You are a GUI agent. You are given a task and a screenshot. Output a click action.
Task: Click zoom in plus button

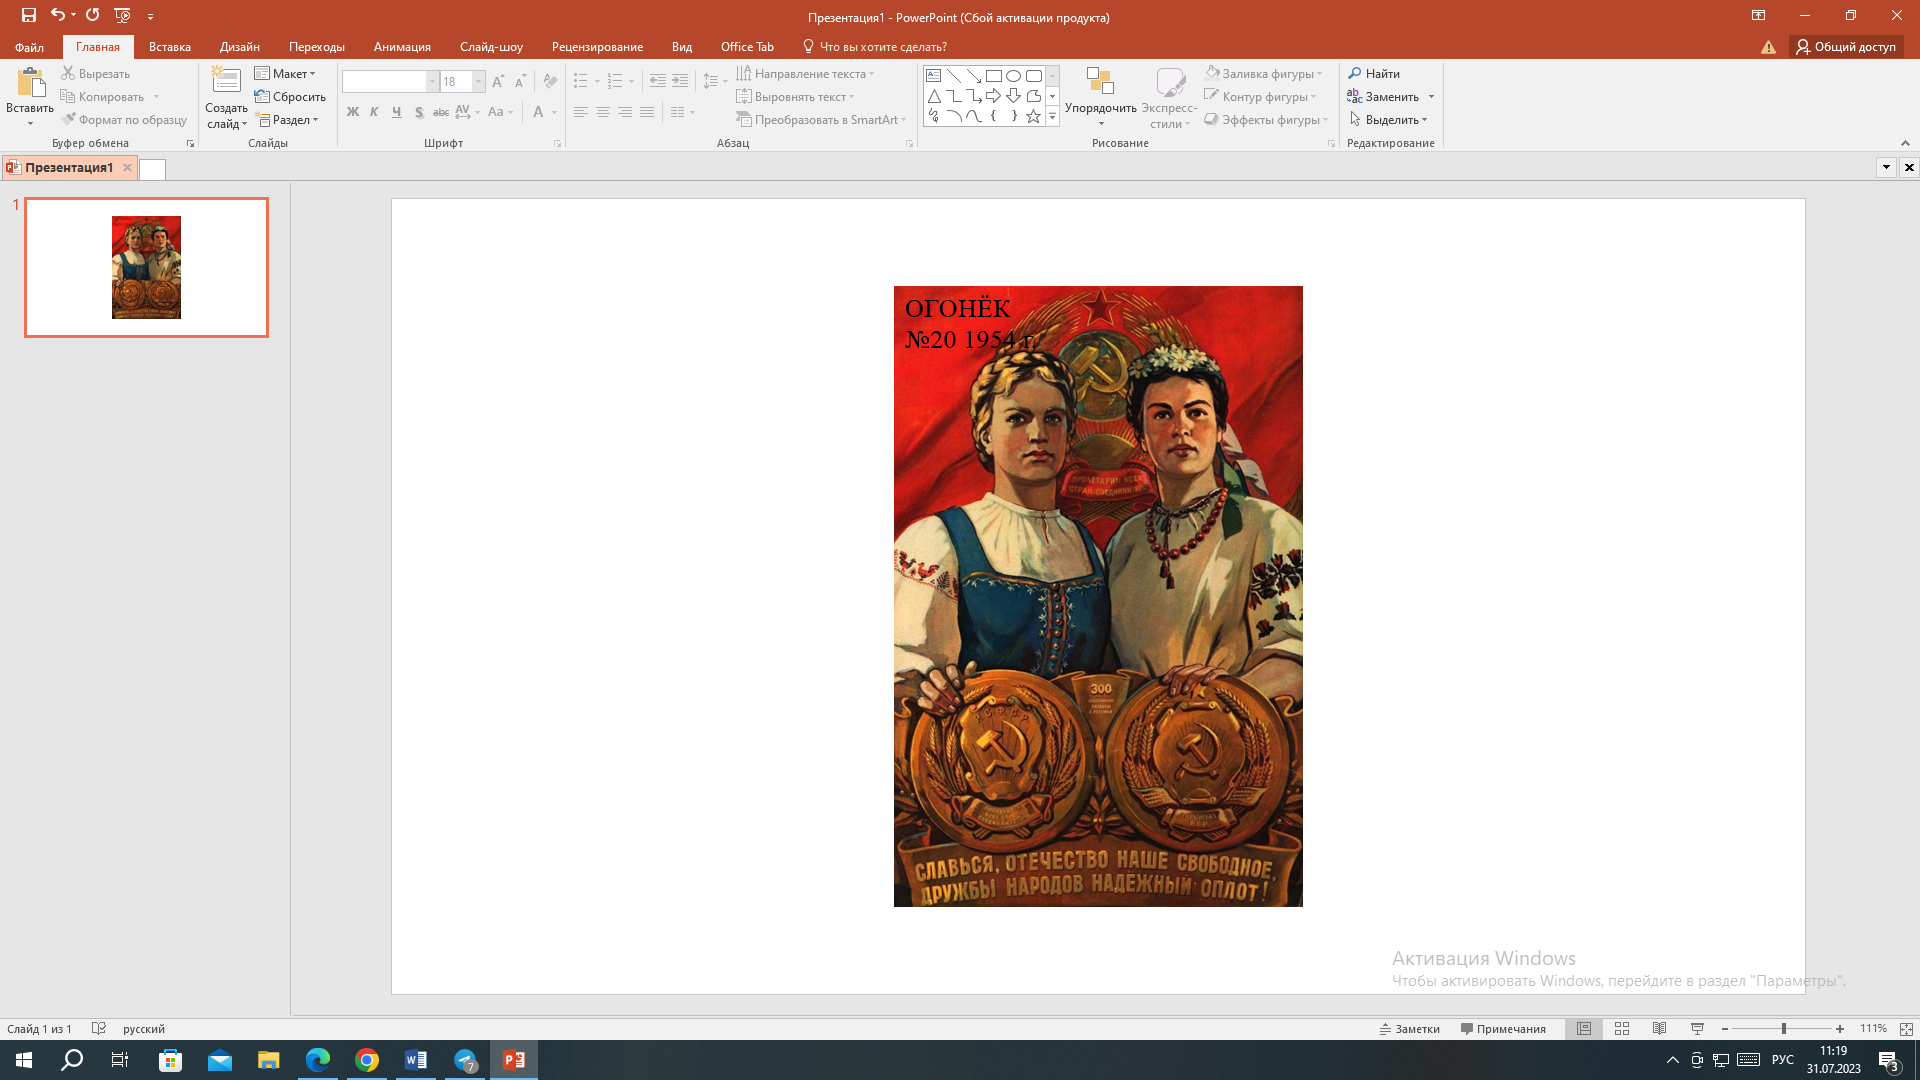point(1840,1029)
